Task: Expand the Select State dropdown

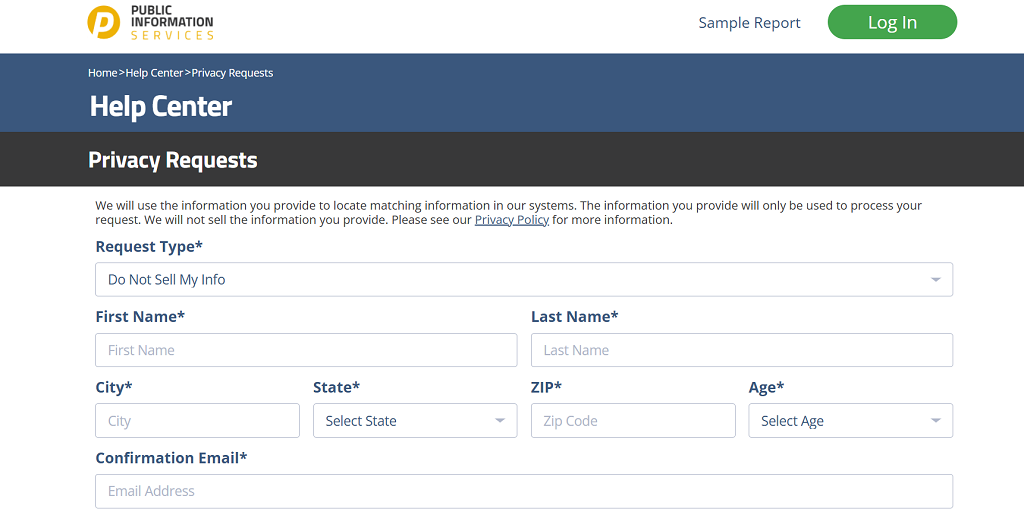Action: 400,421
